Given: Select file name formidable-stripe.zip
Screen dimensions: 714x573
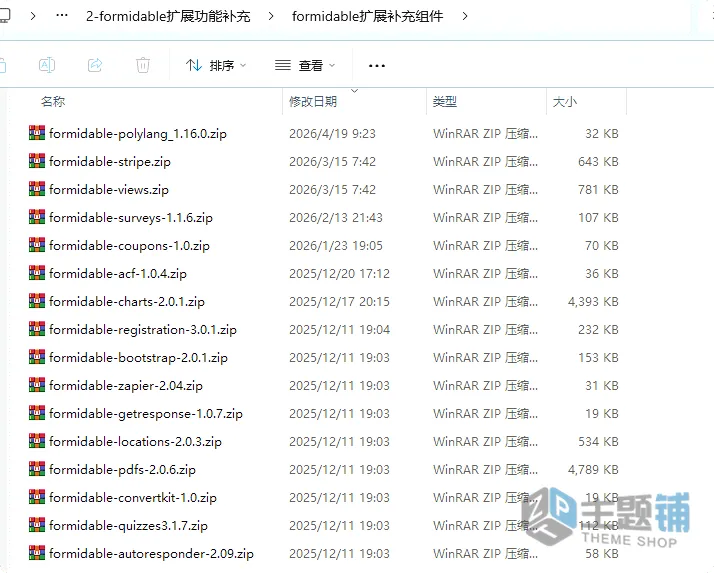Looking at the screenshot, I should coord(110,162).
